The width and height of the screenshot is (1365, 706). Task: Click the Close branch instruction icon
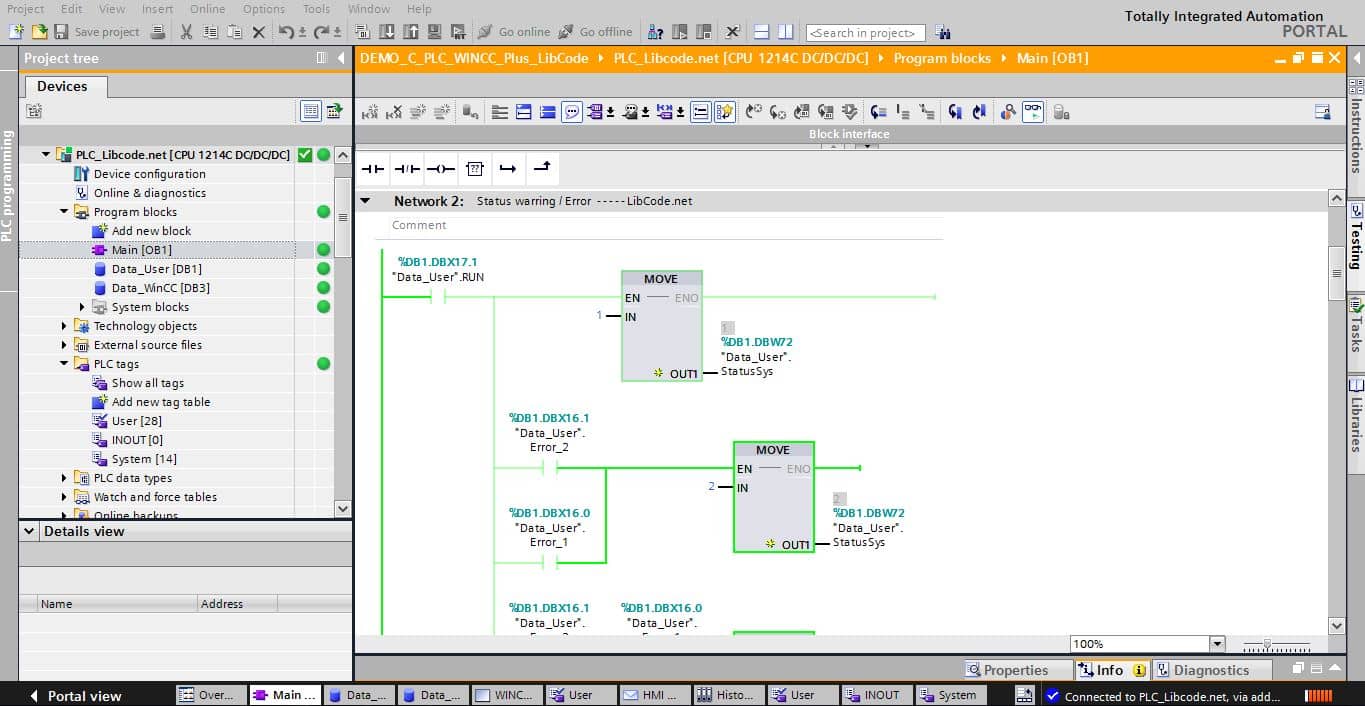[541, 169]
